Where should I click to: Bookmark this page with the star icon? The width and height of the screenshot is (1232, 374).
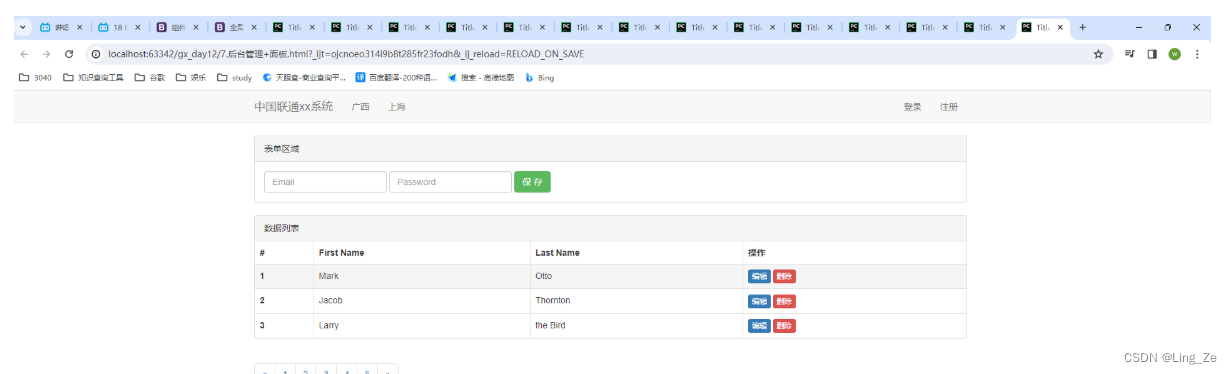point(1098,54)
